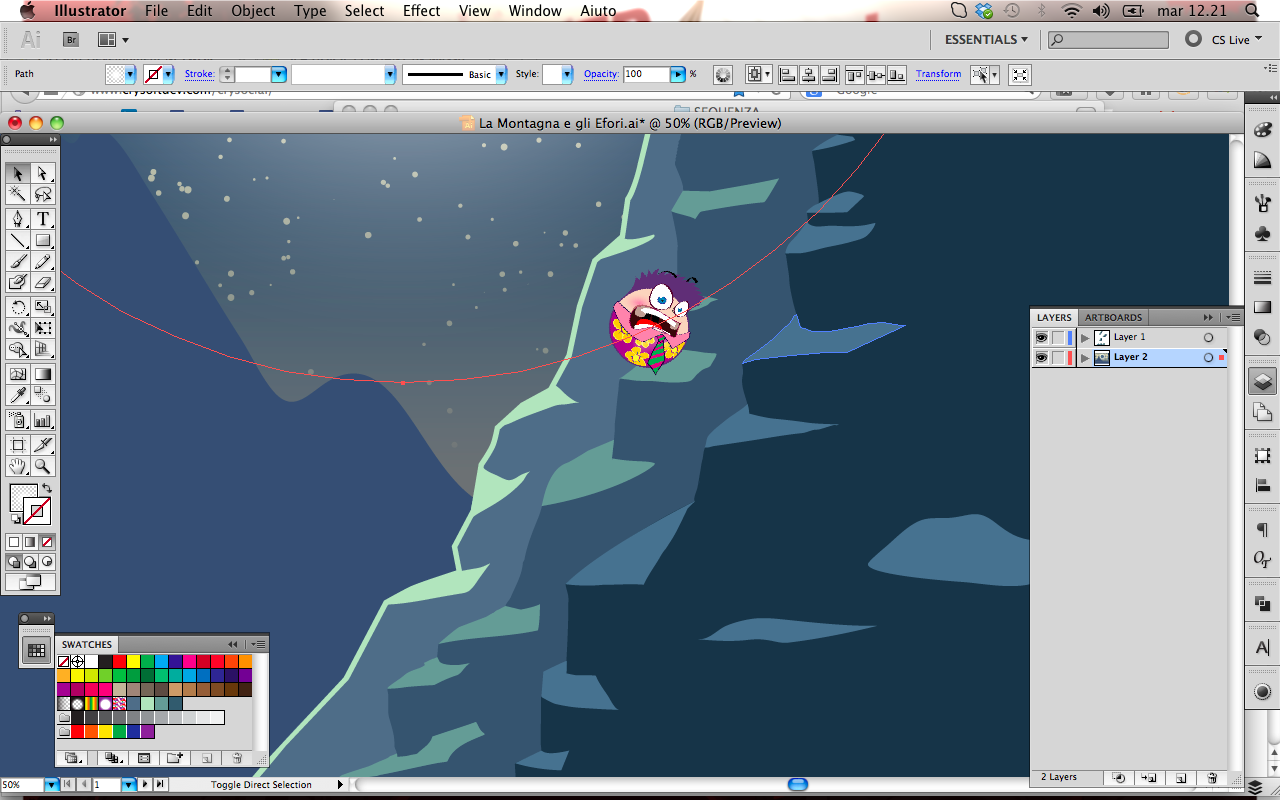1280x800 pixels.
Task: Open the Layers panel from the dock
Action: pos(1262,381)
